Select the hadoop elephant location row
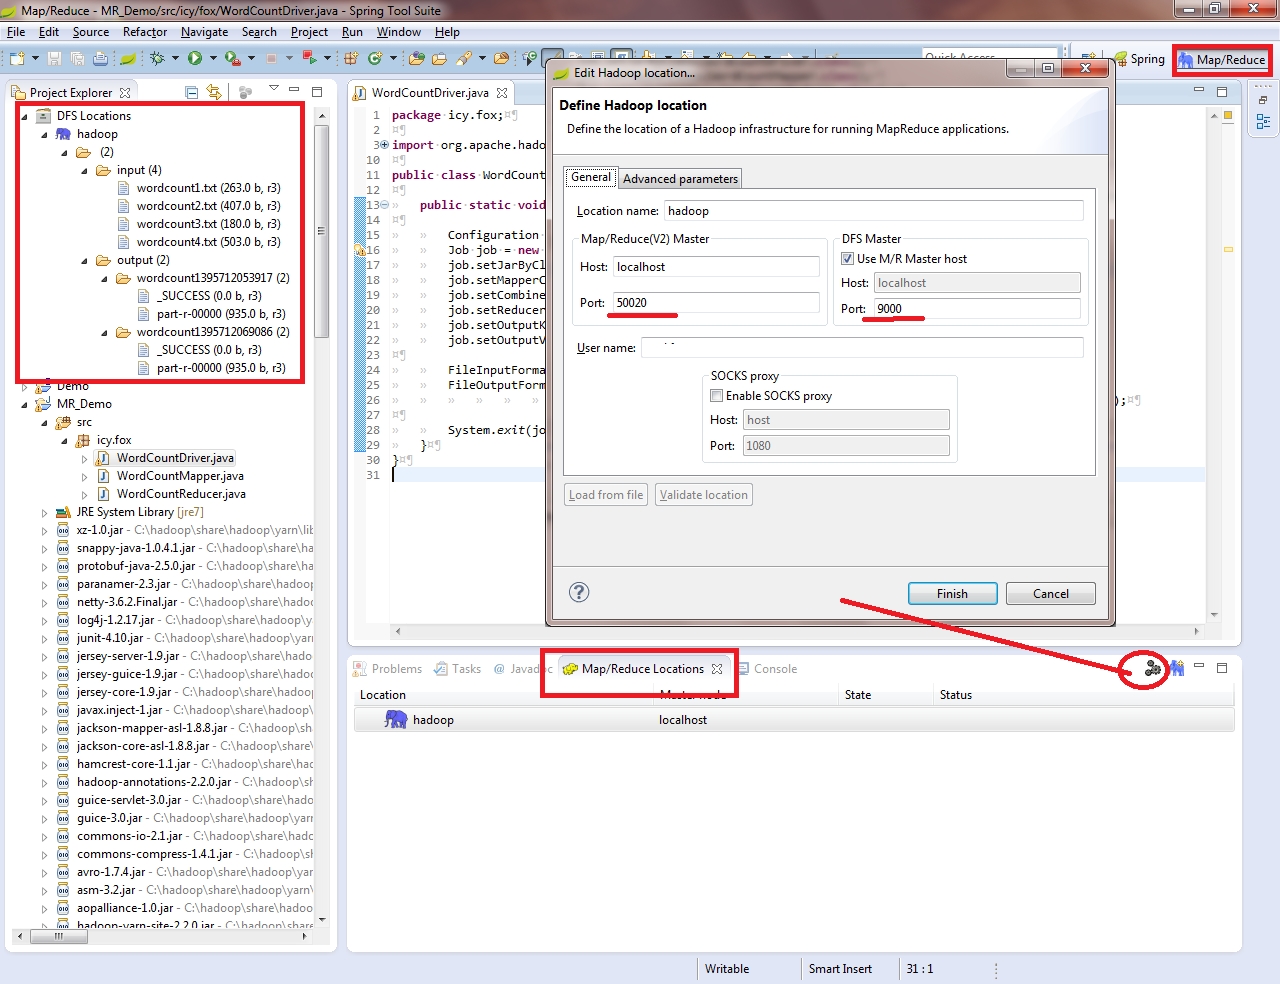Image resolution: width=1280 pixels, height=984 pixels. (794, 720)
